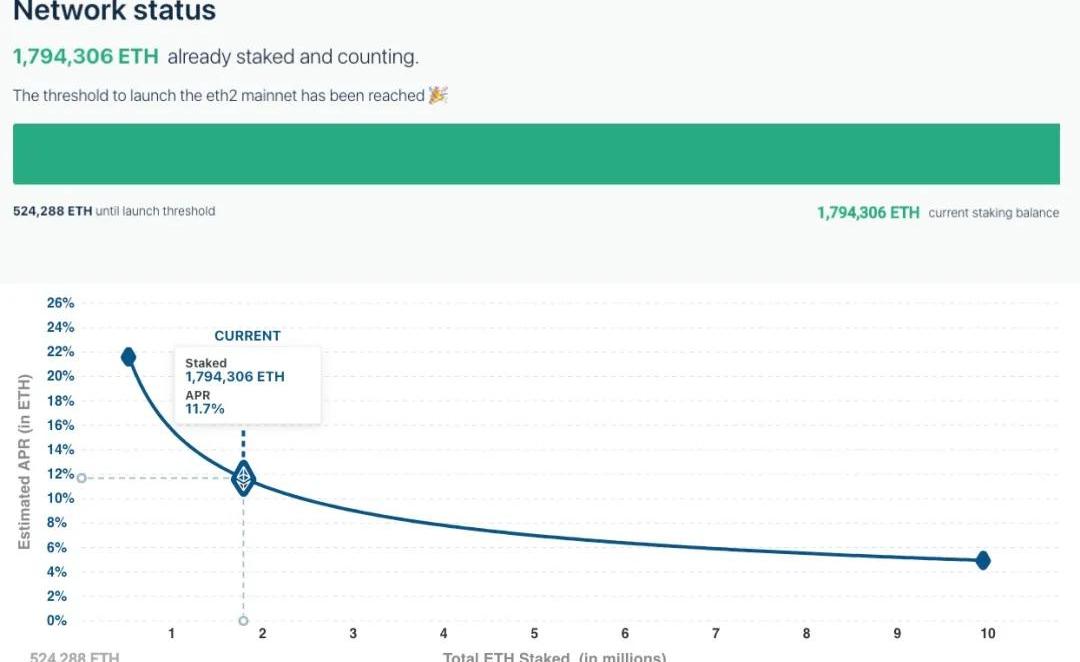This screenshot has height=662, width=1080.
Task: Click the Staked 1,794,306 ETH tooltip value
Action: coord(234,377)
